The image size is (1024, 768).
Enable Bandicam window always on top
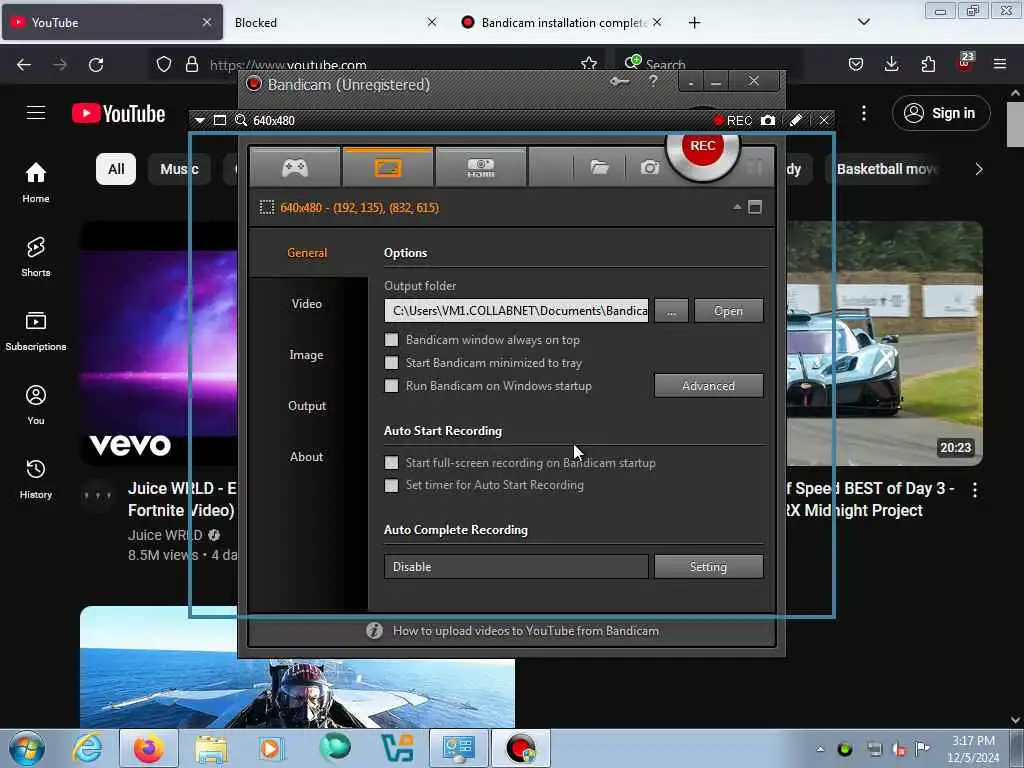(x=391, y=340)
